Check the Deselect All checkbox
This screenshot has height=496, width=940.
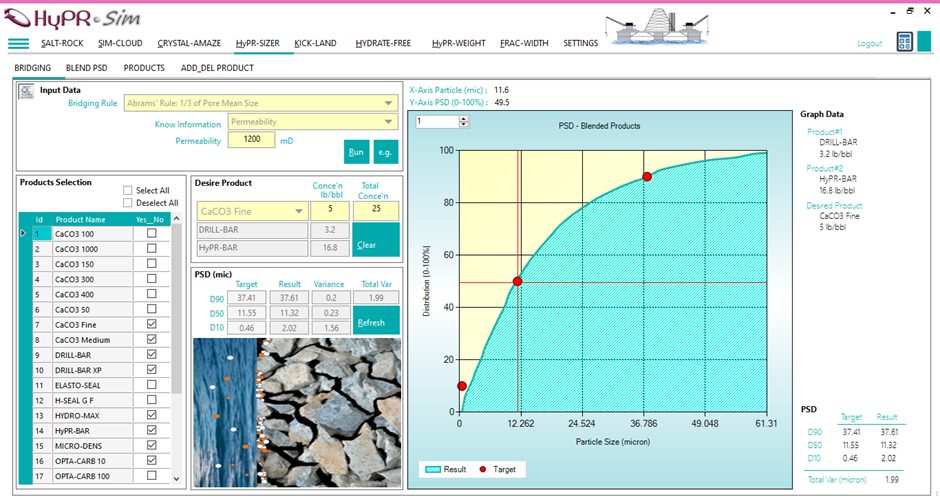tap(128, 203)
